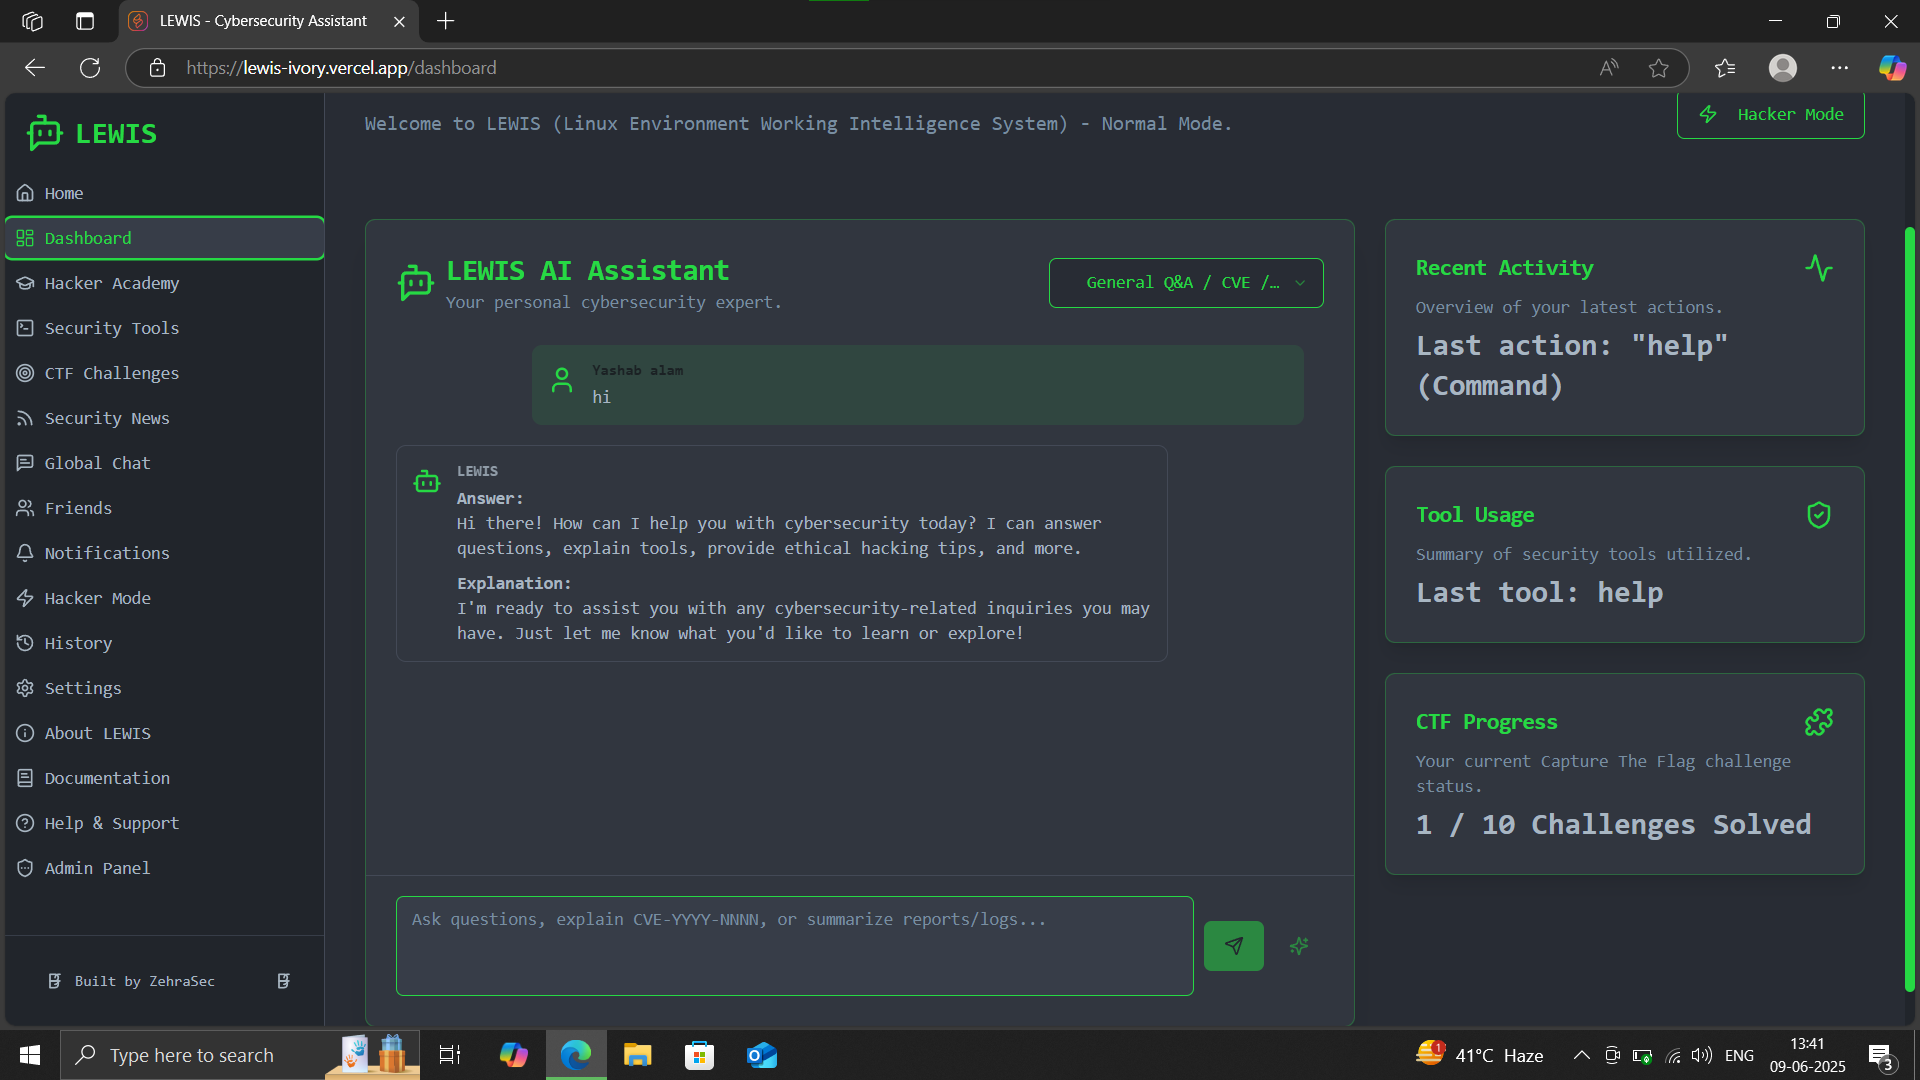Image resolution: width=1920 pixels, height=1080 pixels.
Task: Click the browser favorites star icon
Action: [1659, 68]
